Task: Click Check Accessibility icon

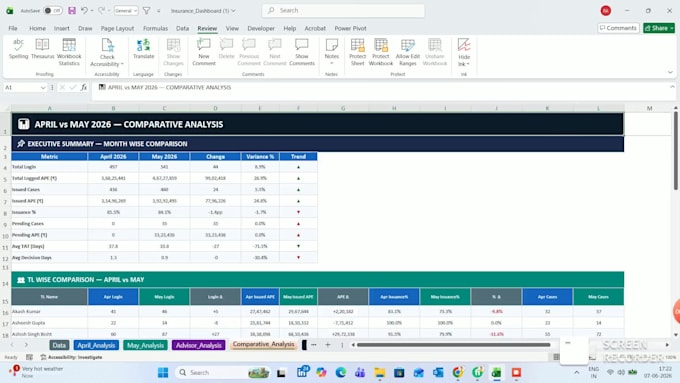Action: click(x=107, y=45)
